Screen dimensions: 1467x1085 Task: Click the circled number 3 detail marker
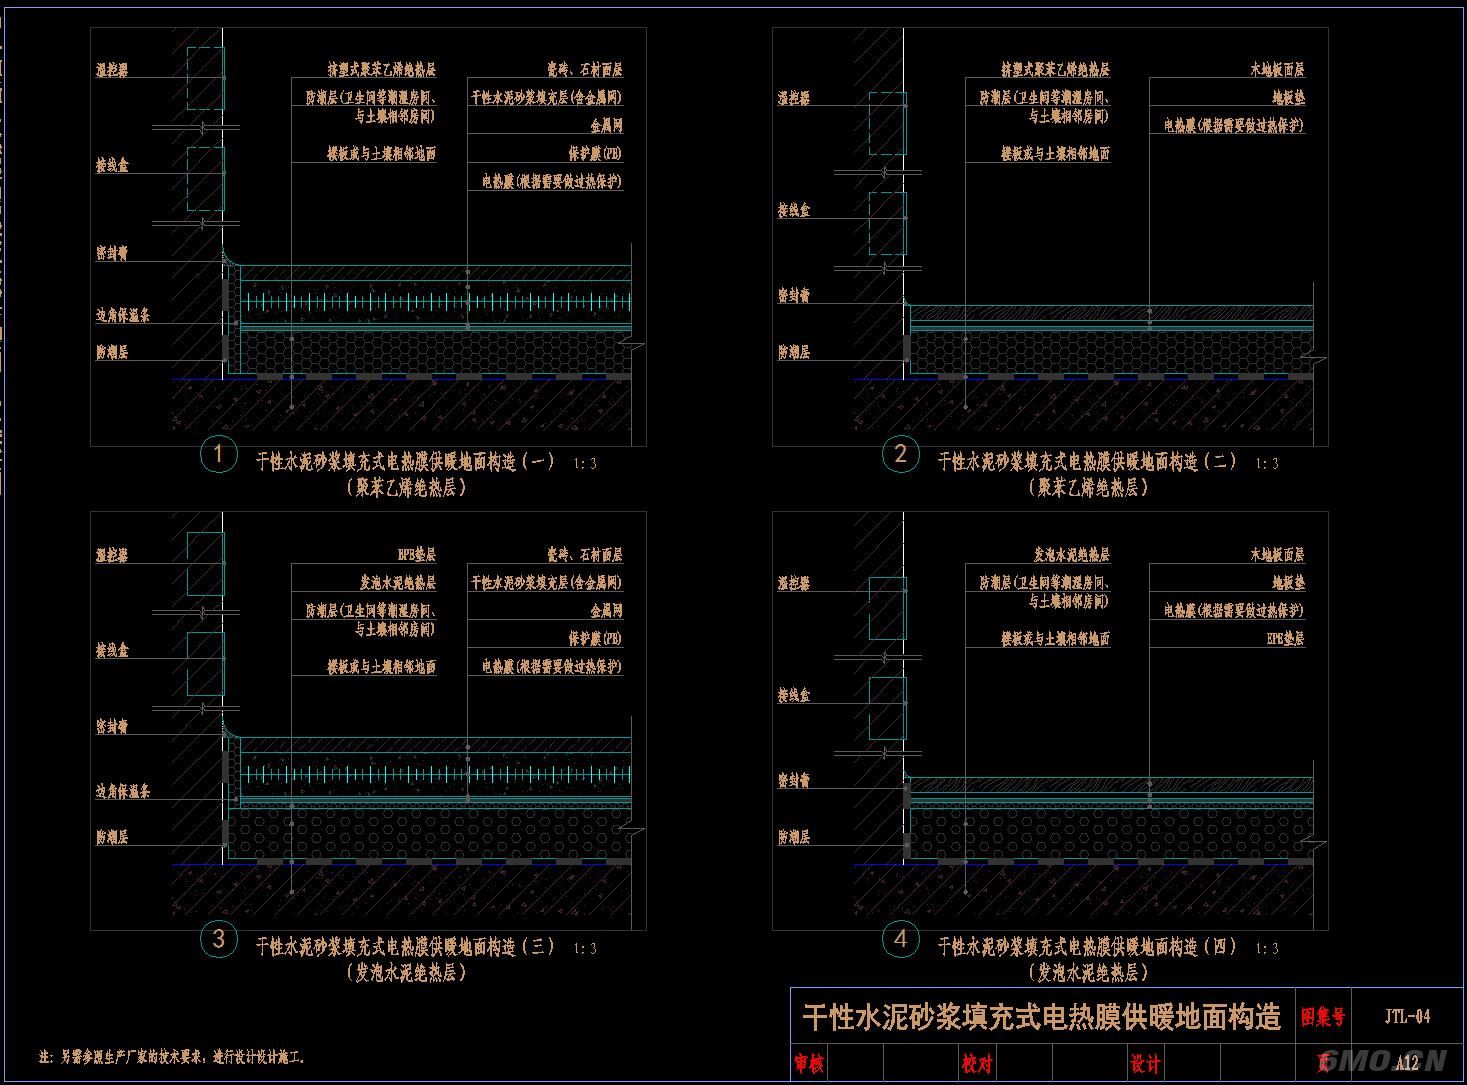(219, 940)
